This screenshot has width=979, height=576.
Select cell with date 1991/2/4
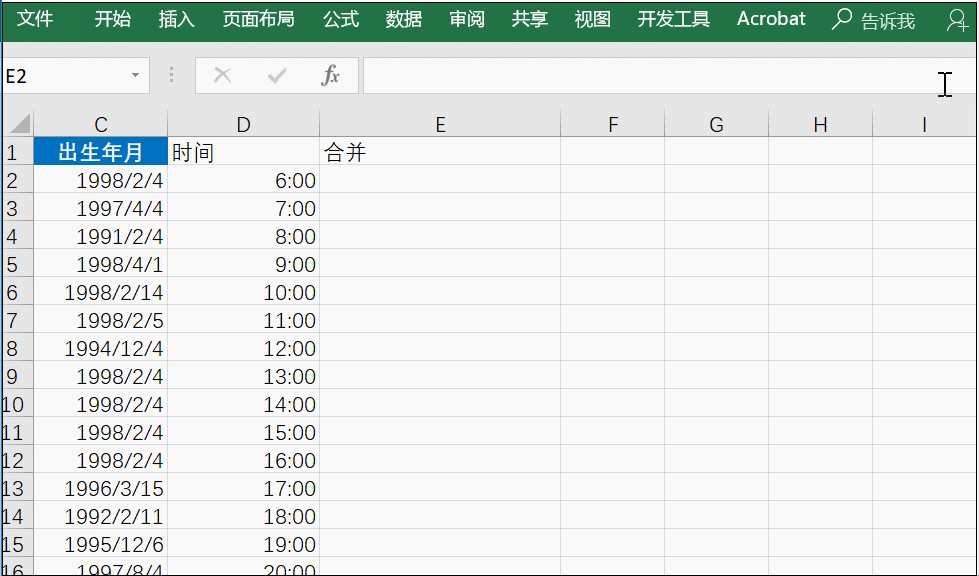click(101, 236)
